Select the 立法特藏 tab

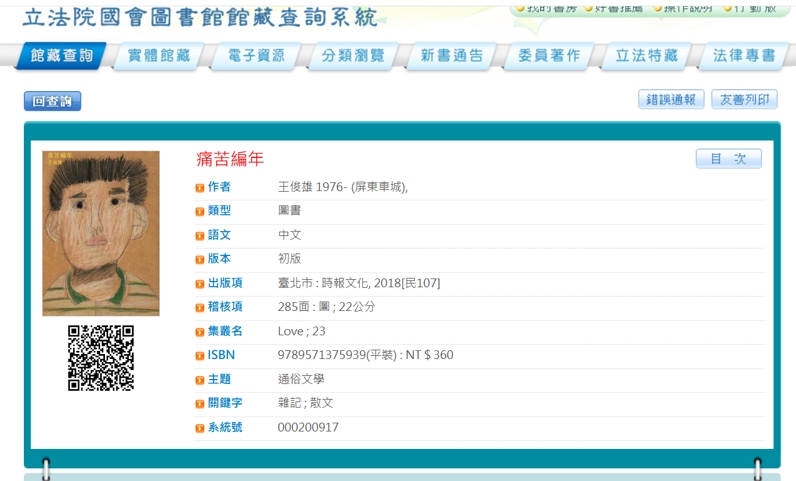point(646,56)
